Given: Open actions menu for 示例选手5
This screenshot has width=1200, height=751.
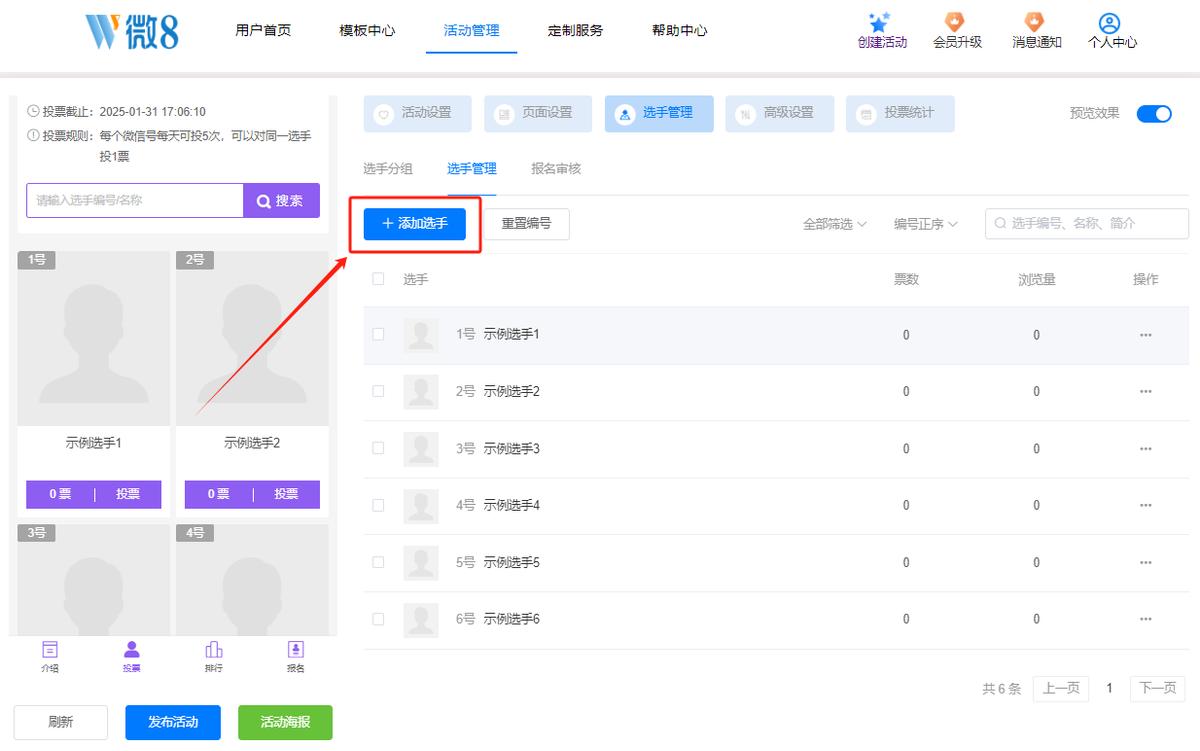Looking at the screenshot, I should 1146,562.
